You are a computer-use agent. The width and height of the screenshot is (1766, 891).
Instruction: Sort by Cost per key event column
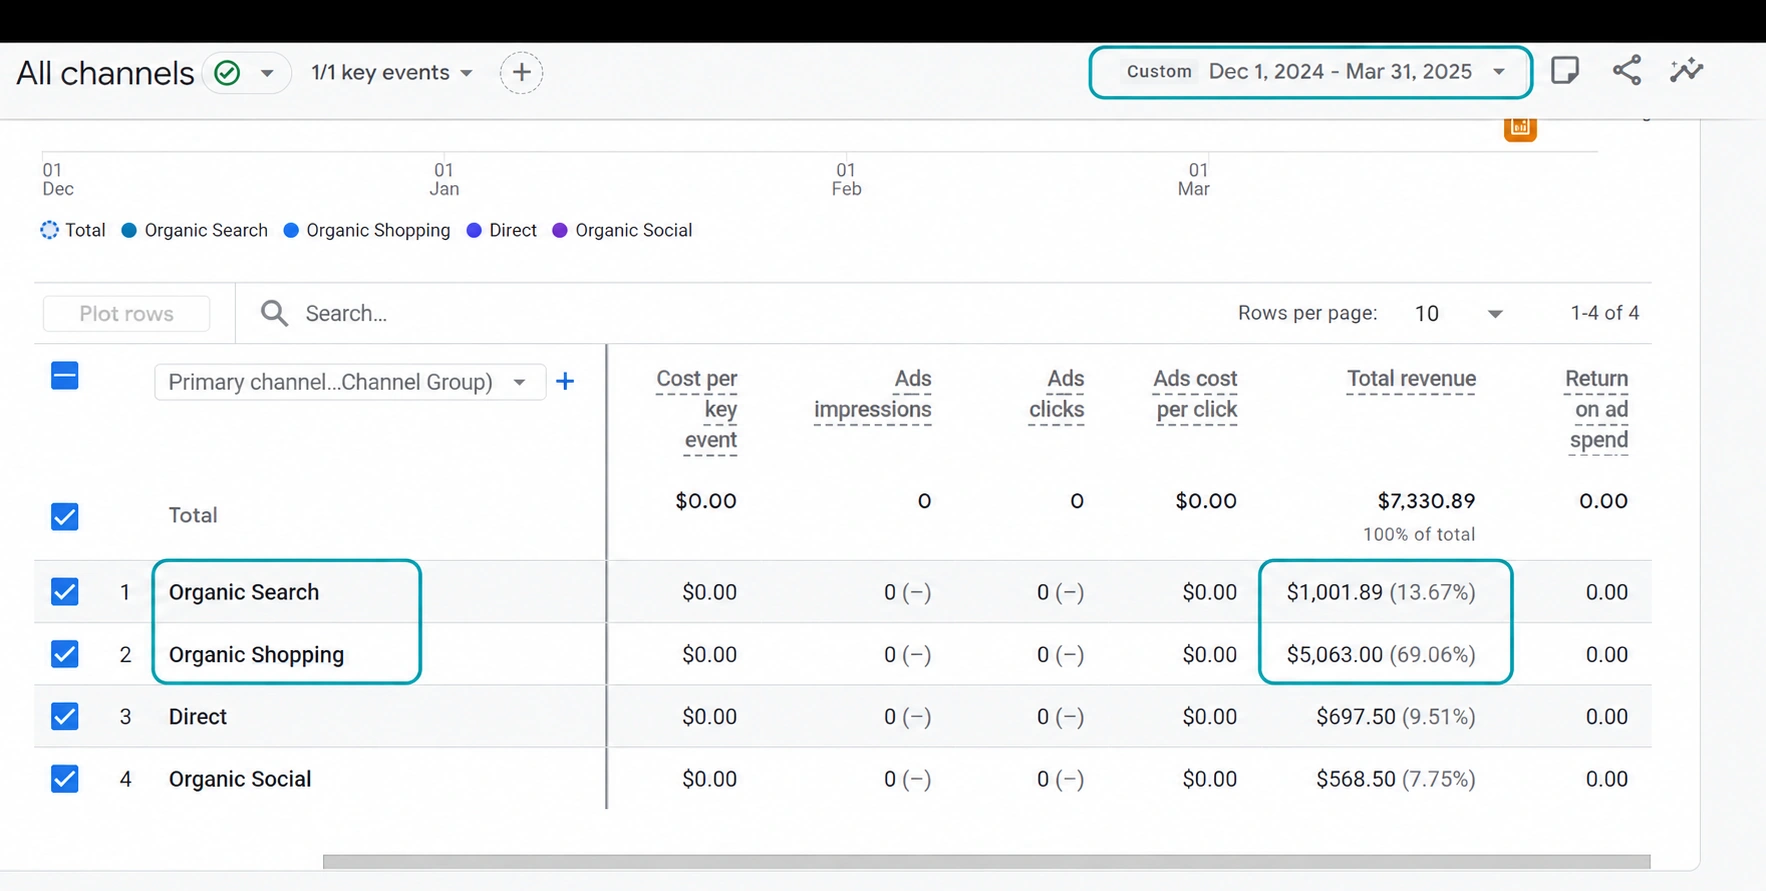coord(696,409)
